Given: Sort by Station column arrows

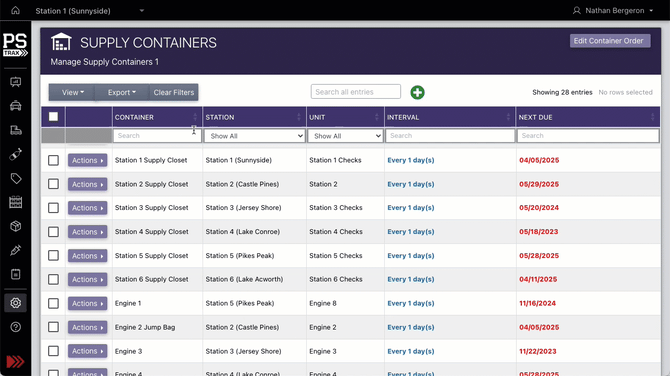Looking at the screenshot, I should coord(299,117).
